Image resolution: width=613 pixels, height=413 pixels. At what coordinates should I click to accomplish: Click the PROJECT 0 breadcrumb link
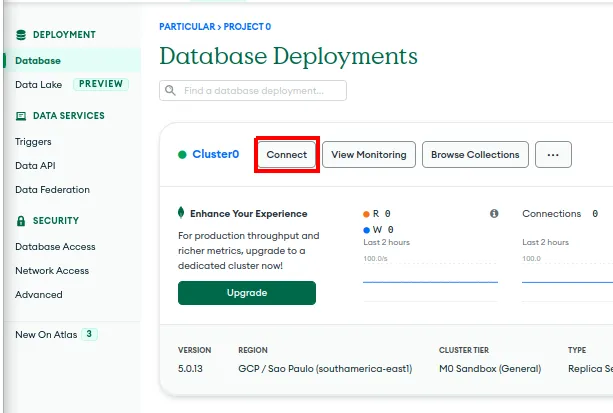click(x=247, y=27)
